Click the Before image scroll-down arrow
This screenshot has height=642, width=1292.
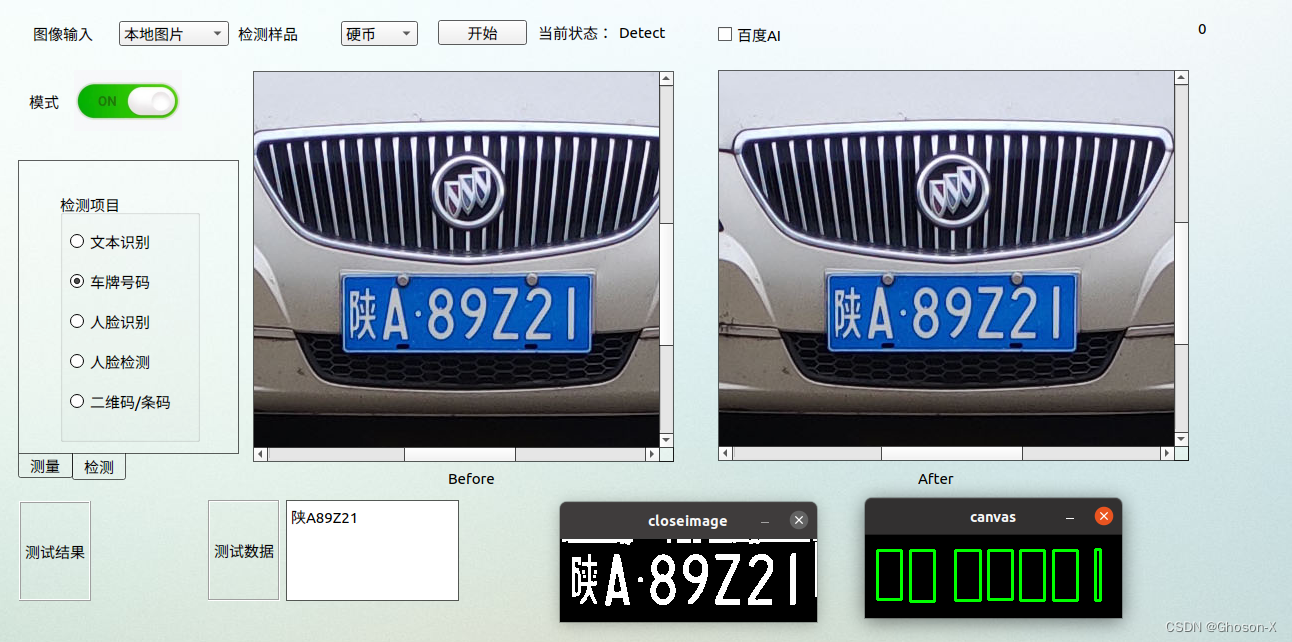(666, 439)
